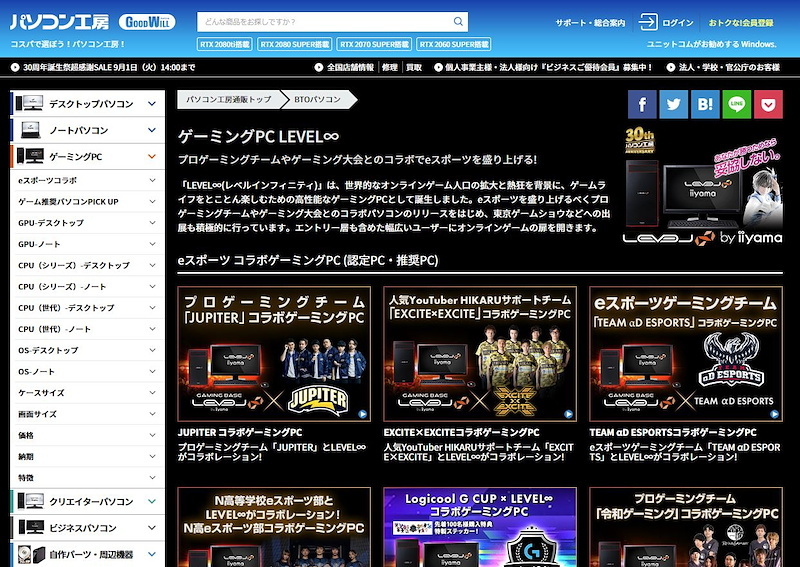Image resolution: width=800 pixels, height=567 pixels.
Task: Click arrow icon on TEAM αD ESPORTS banner
Action: pyautogui.click(x=774, y=414)
